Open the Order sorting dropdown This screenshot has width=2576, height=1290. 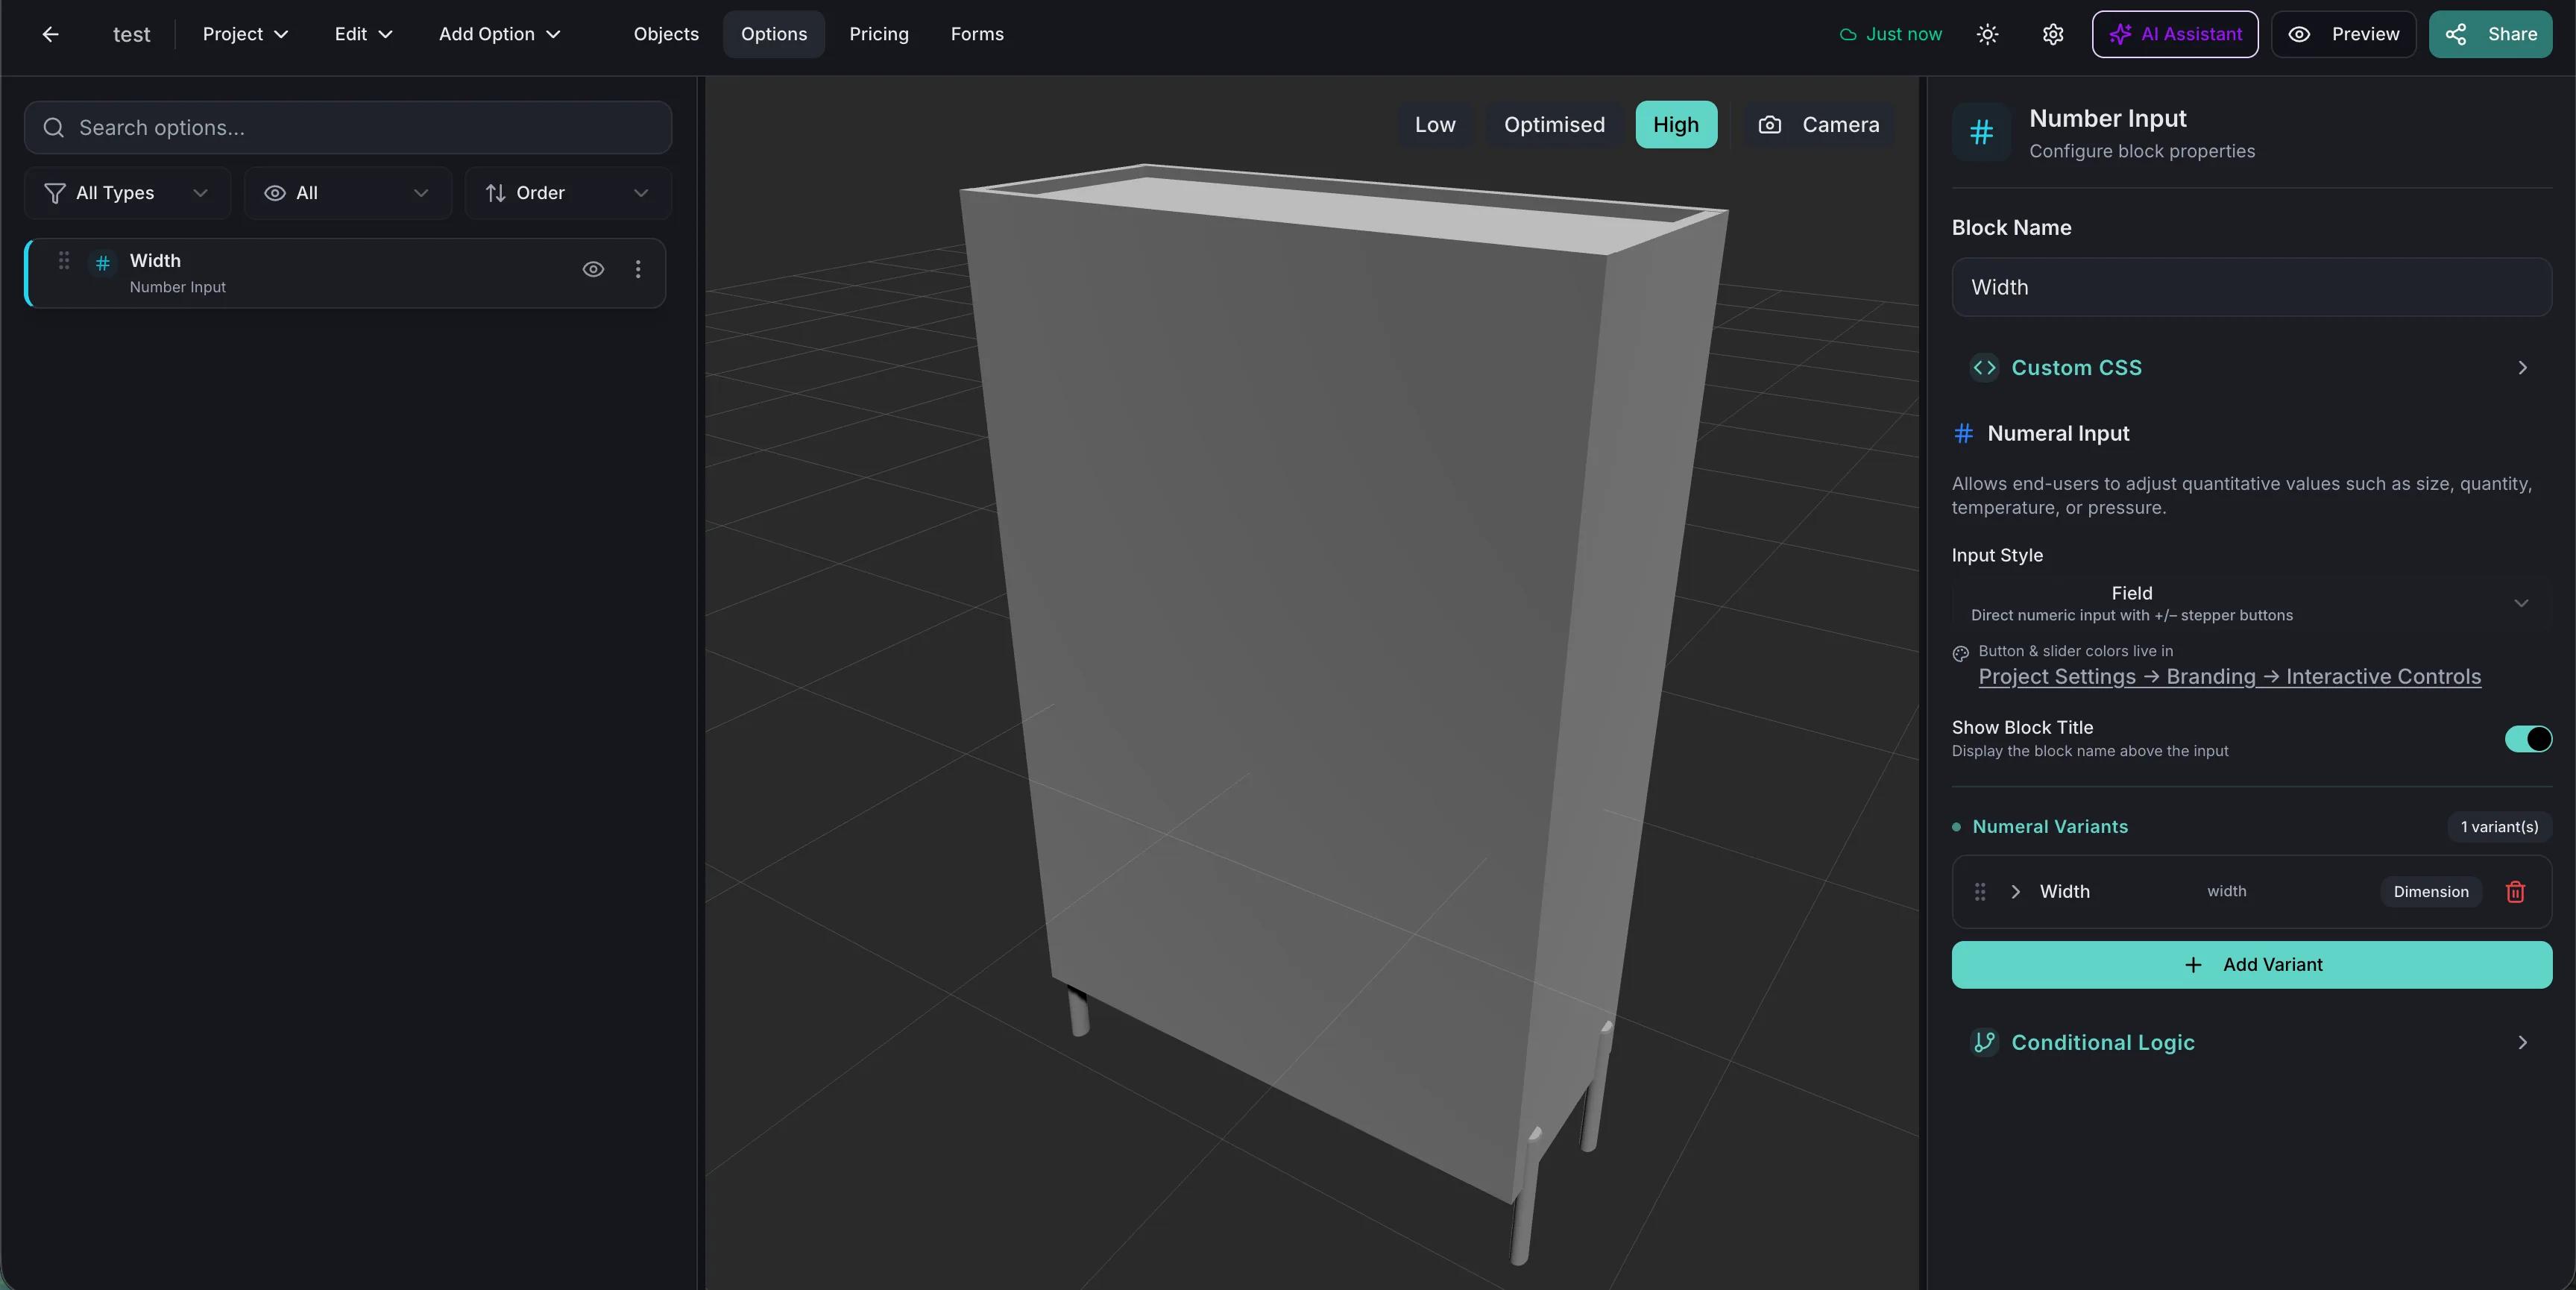(x=568, y=193)
